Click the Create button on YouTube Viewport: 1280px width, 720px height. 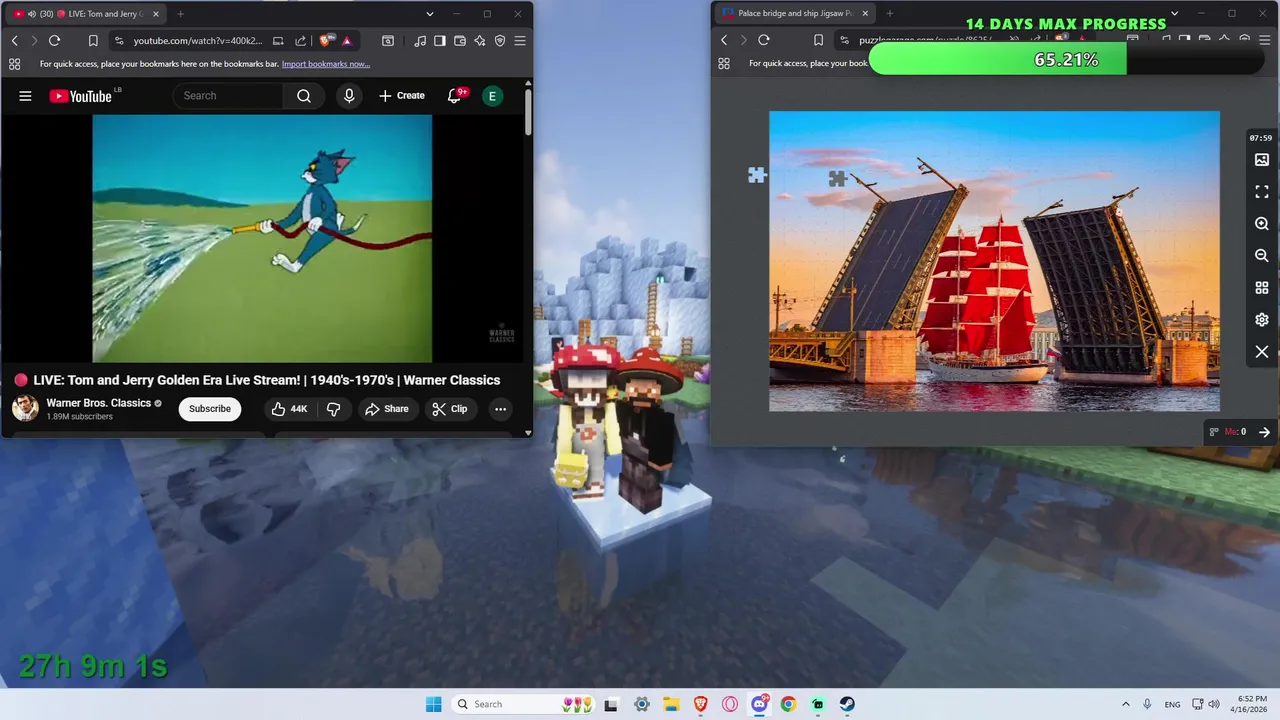[x=402, y=96]
